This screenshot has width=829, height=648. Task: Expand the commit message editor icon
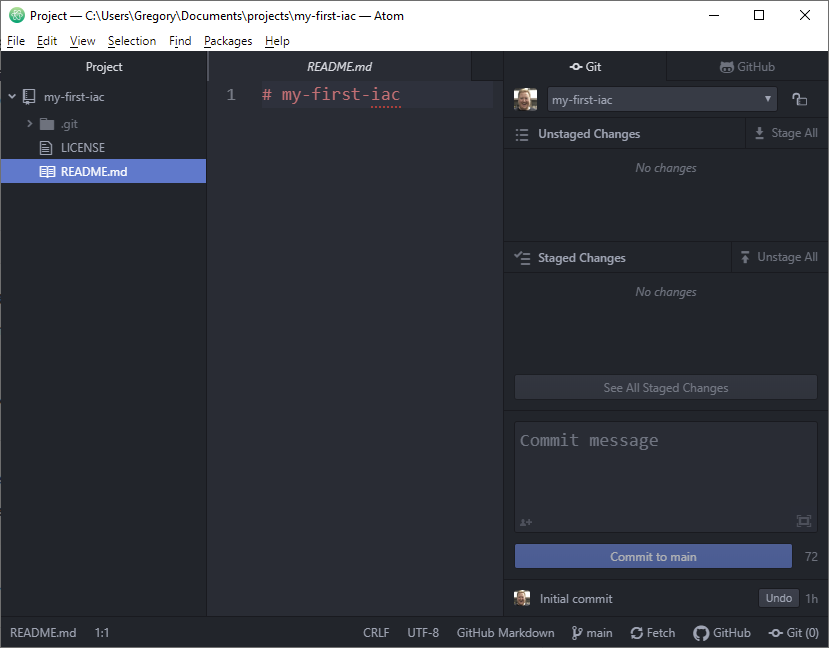804,521
